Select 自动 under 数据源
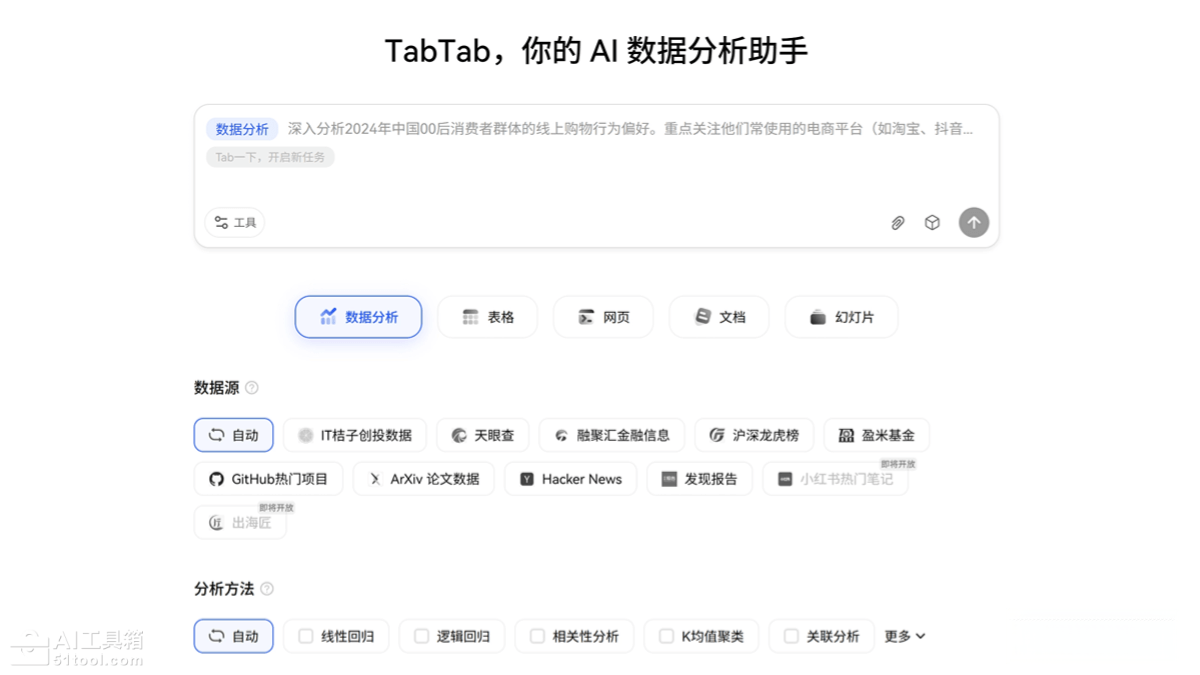 pyautogui.click(x=233, y=435)
